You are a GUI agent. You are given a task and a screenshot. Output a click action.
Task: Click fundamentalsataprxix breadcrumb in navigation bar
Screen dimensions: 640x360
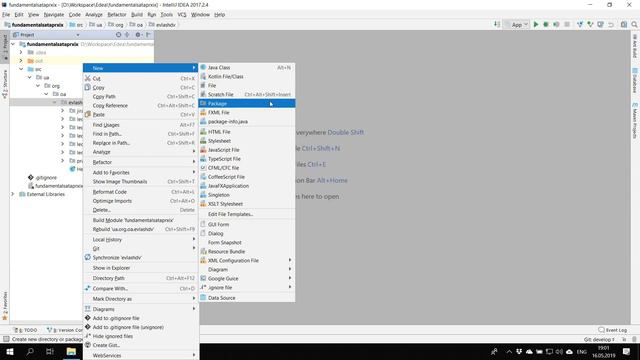pos(34,25)
